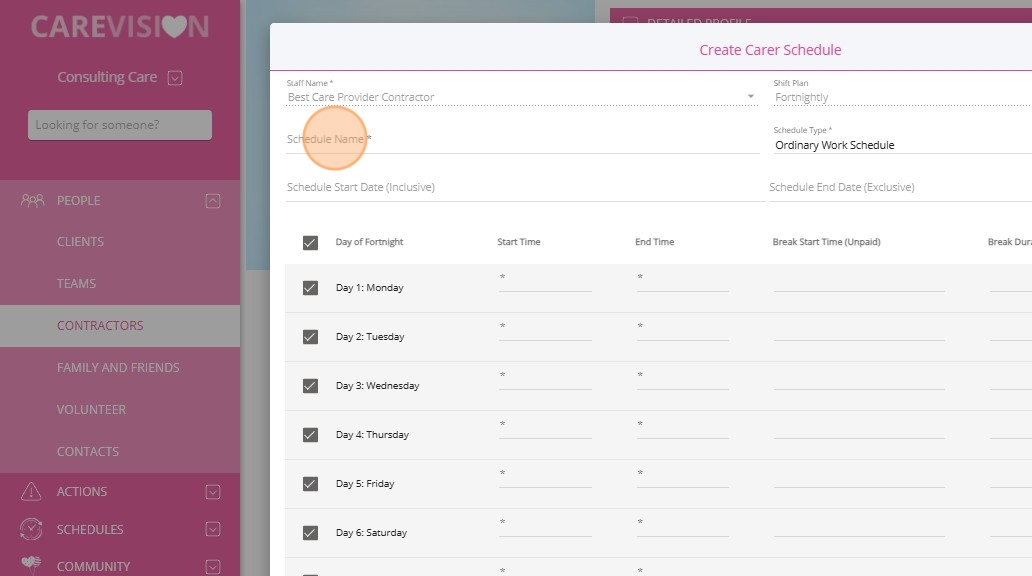Click Wednesday's Break Start Time field

tap(859, 380)
